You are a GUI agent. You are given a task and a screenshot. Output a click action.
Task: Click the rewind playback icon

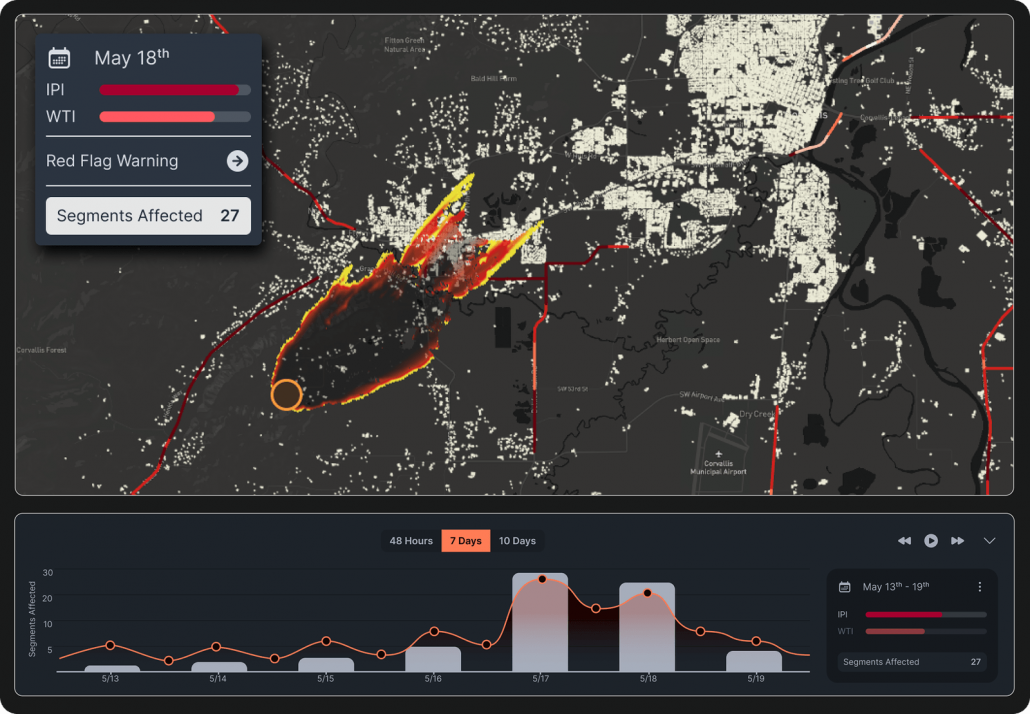[905, 541]
